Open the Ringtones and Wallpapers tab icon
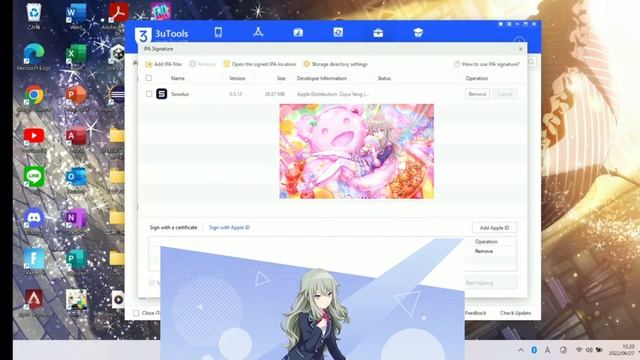 [x=298, y=32]
